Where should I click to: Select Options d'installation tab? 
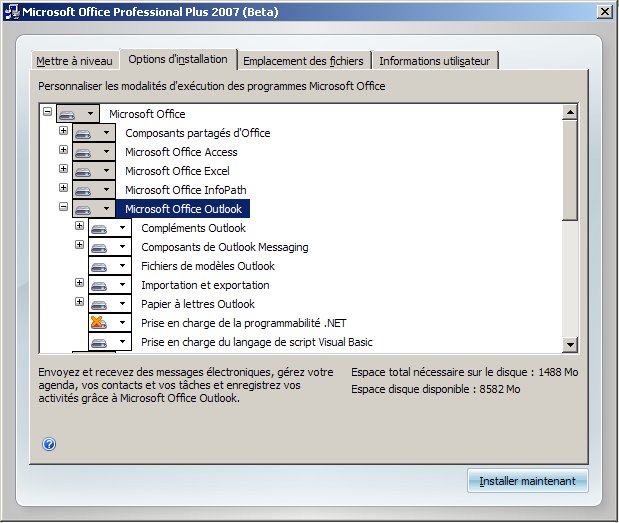tap(178, 59)
